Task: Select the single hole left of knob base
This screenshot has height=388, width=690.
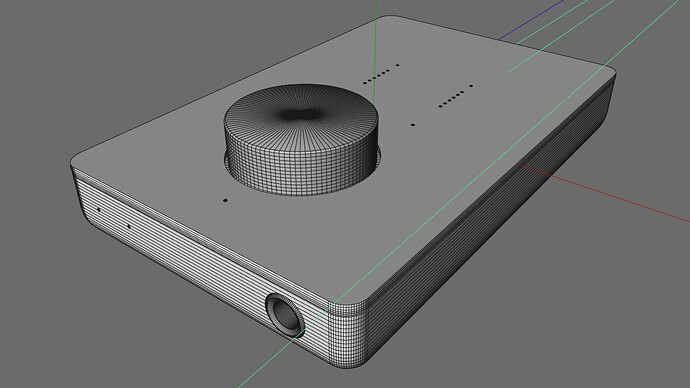Action: [x=225, y=201]
